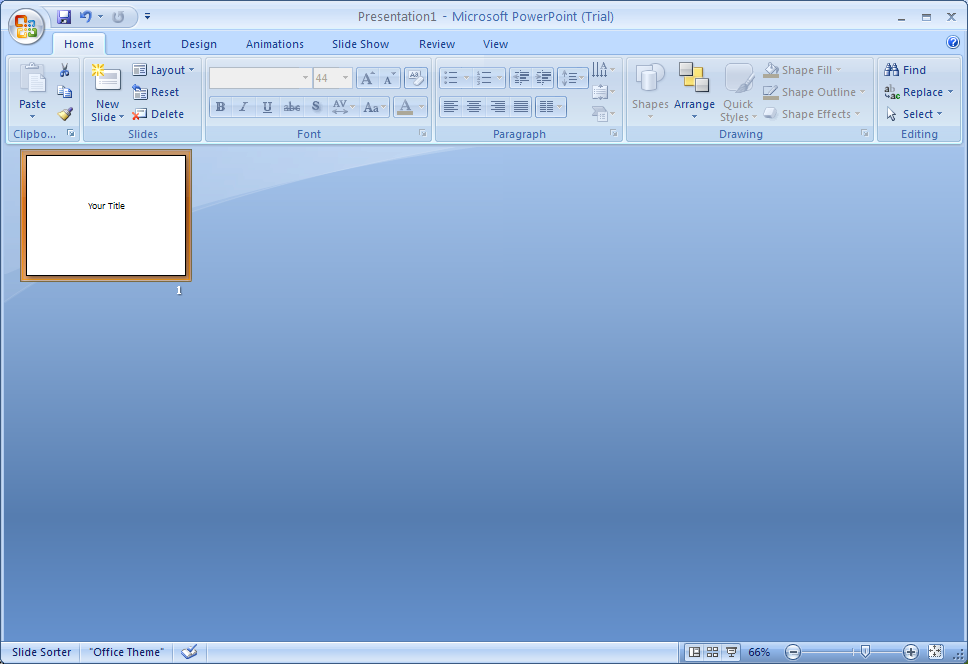This screenshot has width=968, height=664.
Task: Clear all formatting
Action: click(415, 78)
